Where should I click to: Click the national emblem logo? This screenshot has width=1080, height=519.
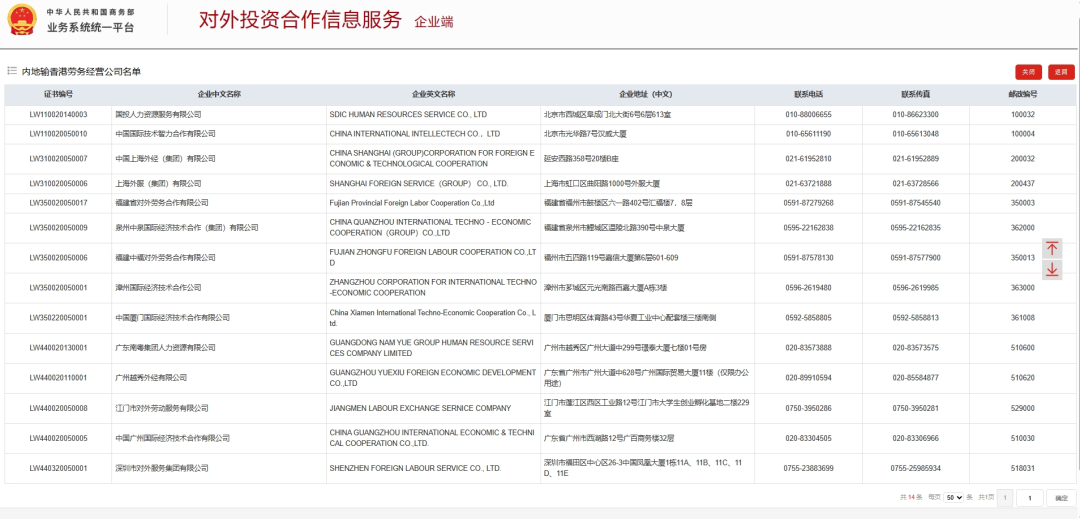[x=21, y=20]
